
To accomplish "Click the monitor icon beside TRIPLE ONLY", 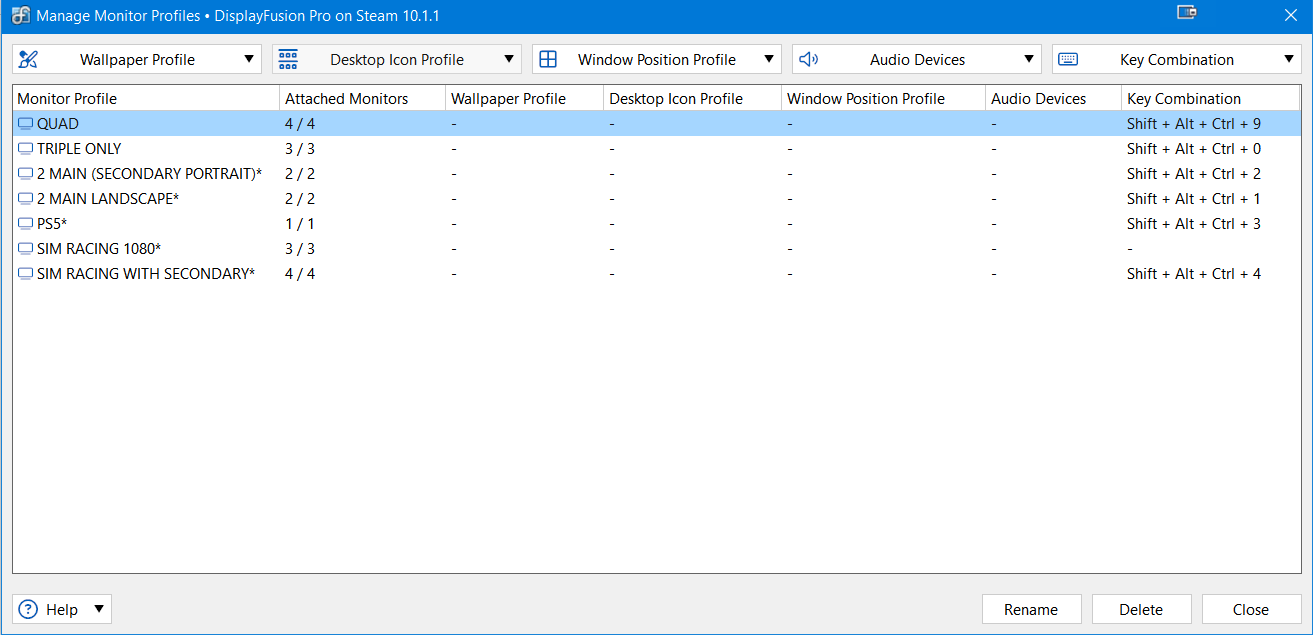I will [x=25, y=149].
